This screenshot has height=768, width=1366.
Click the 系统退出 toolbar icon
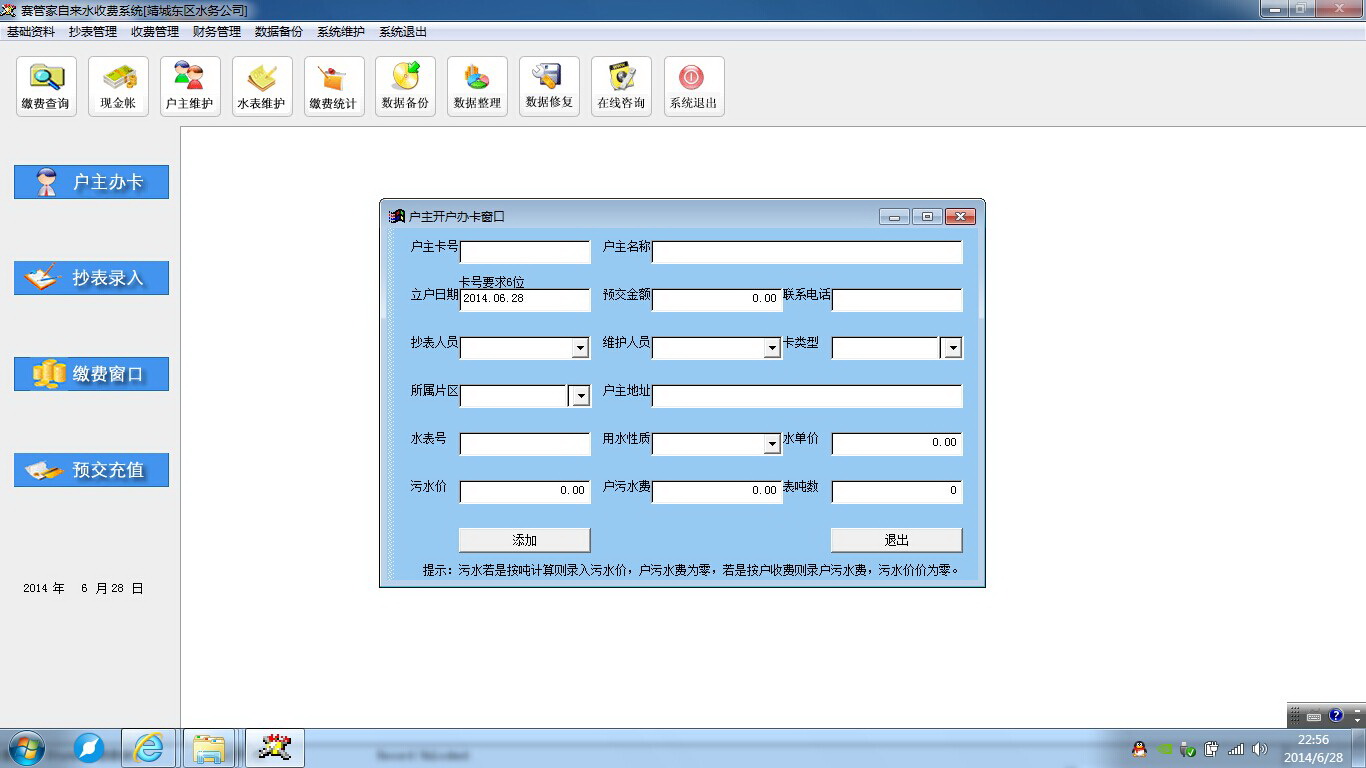(694, 86)
